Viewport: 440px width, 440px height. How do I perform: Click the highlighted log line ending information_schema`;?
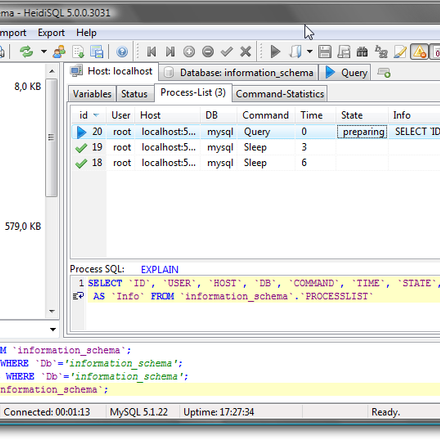point(220,390)
